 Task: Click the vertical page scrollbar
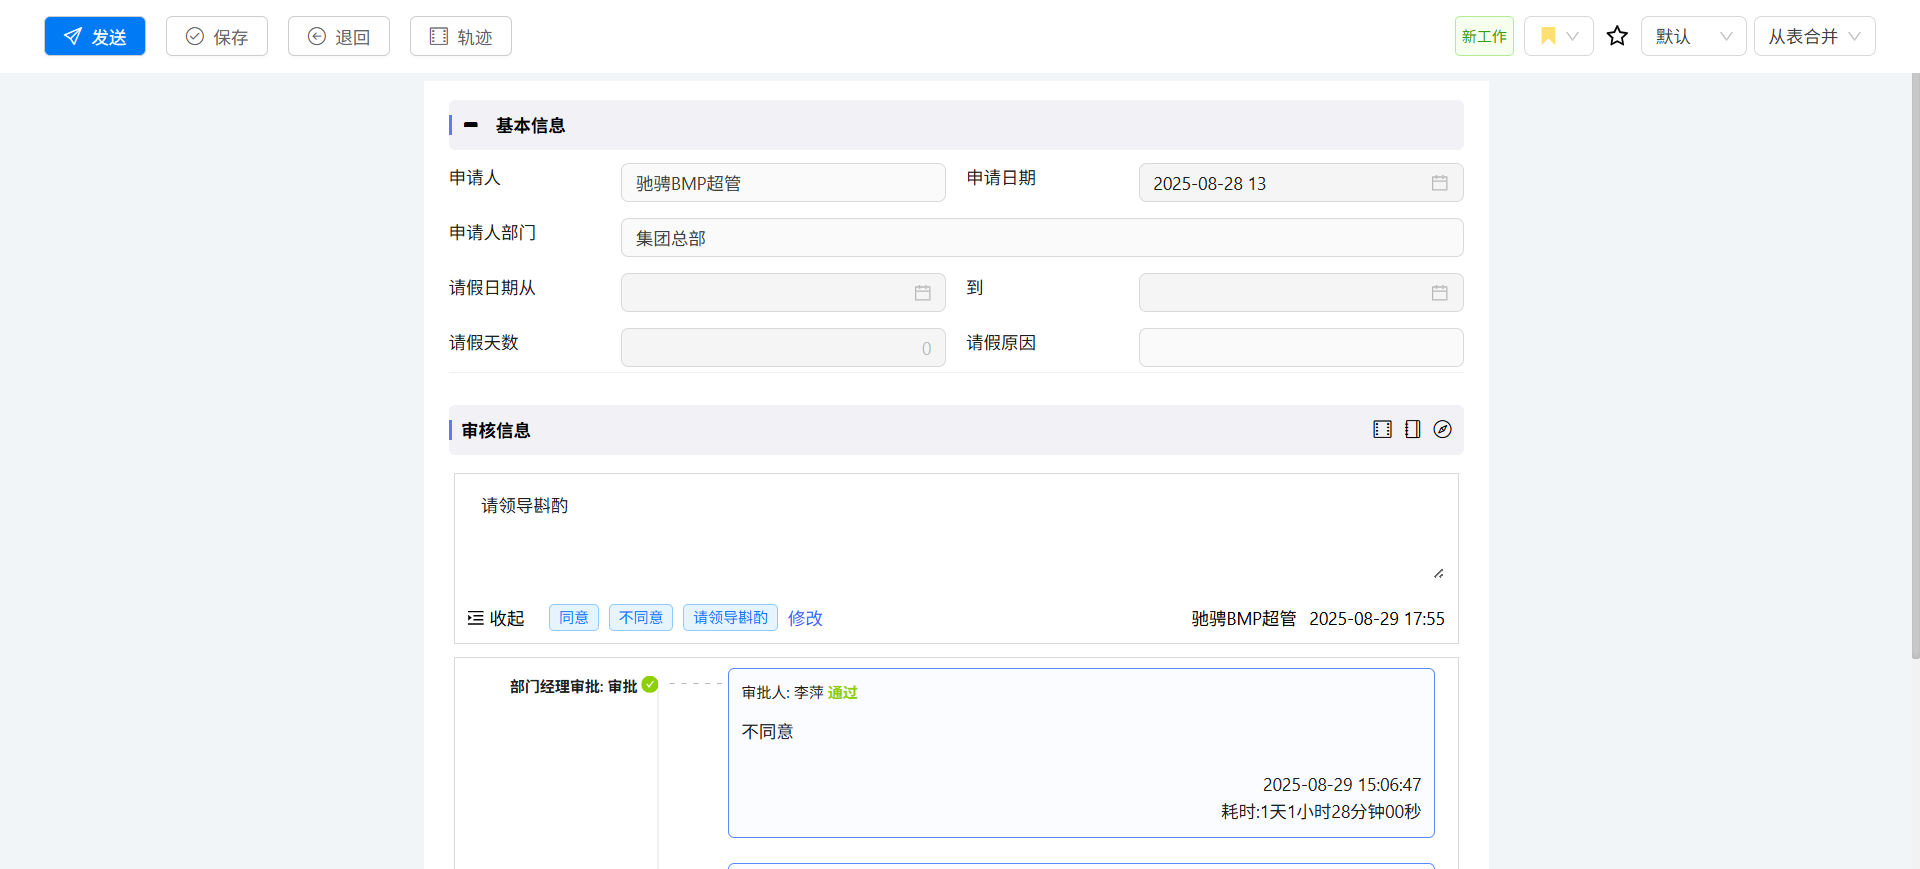click(x=1915, y=365)
